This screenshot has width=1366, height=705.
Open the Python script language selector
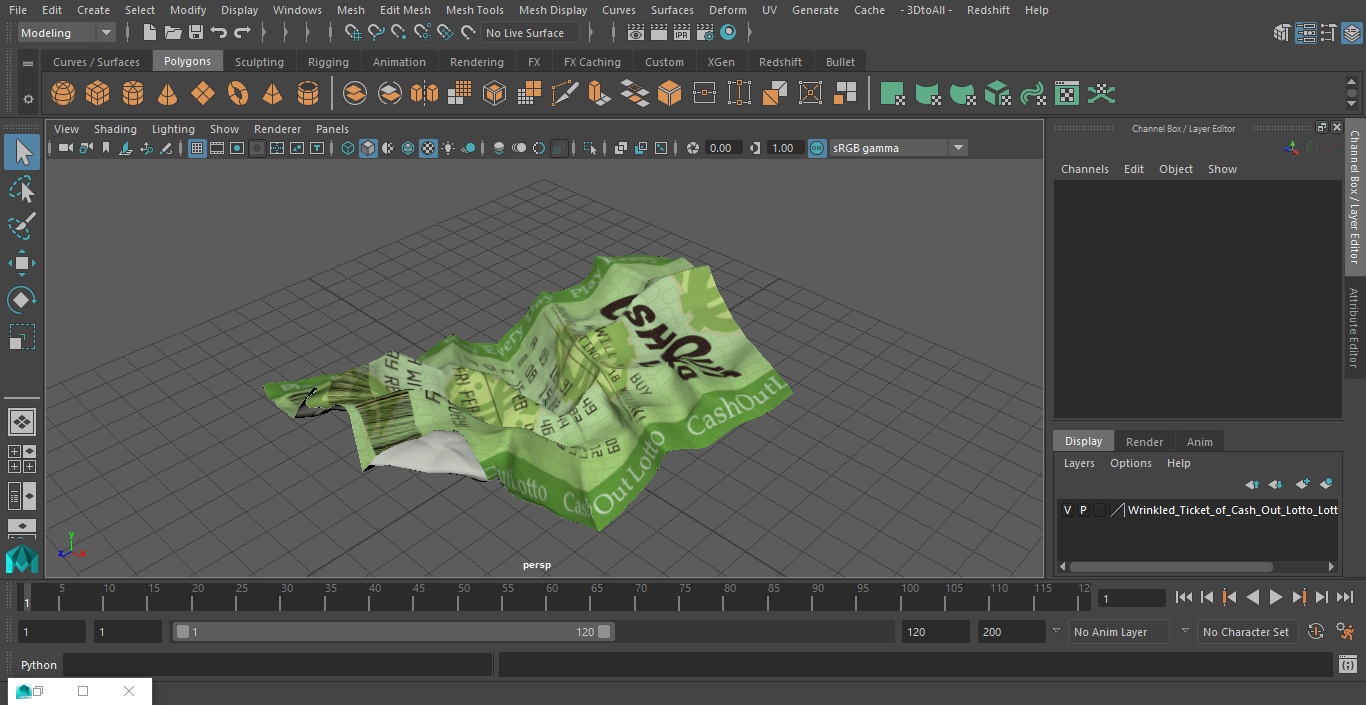39,665
